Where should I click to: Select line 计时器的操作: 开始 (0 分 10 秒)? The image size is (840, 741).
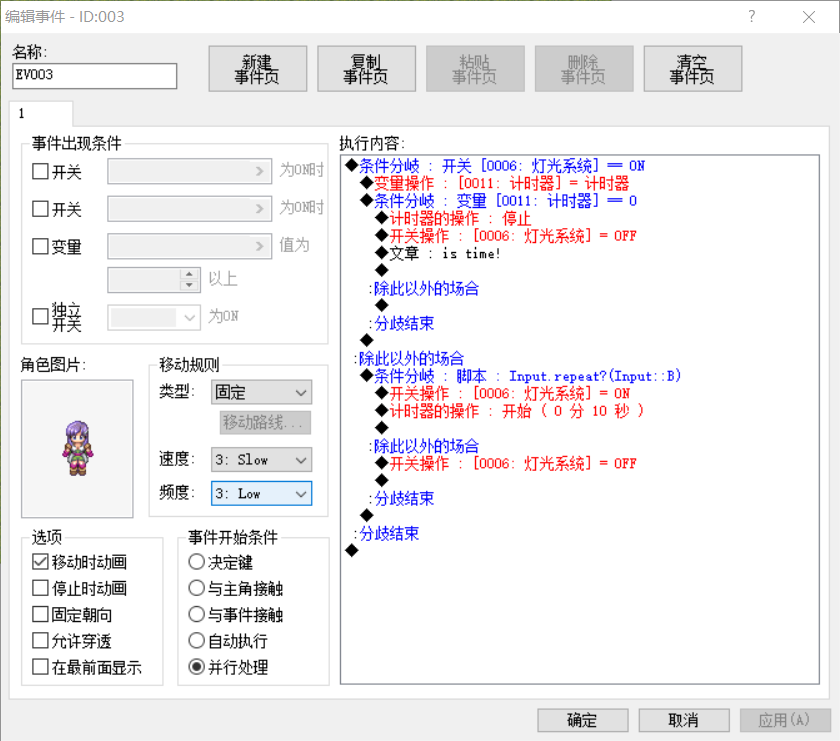click(x=509, y=411)
